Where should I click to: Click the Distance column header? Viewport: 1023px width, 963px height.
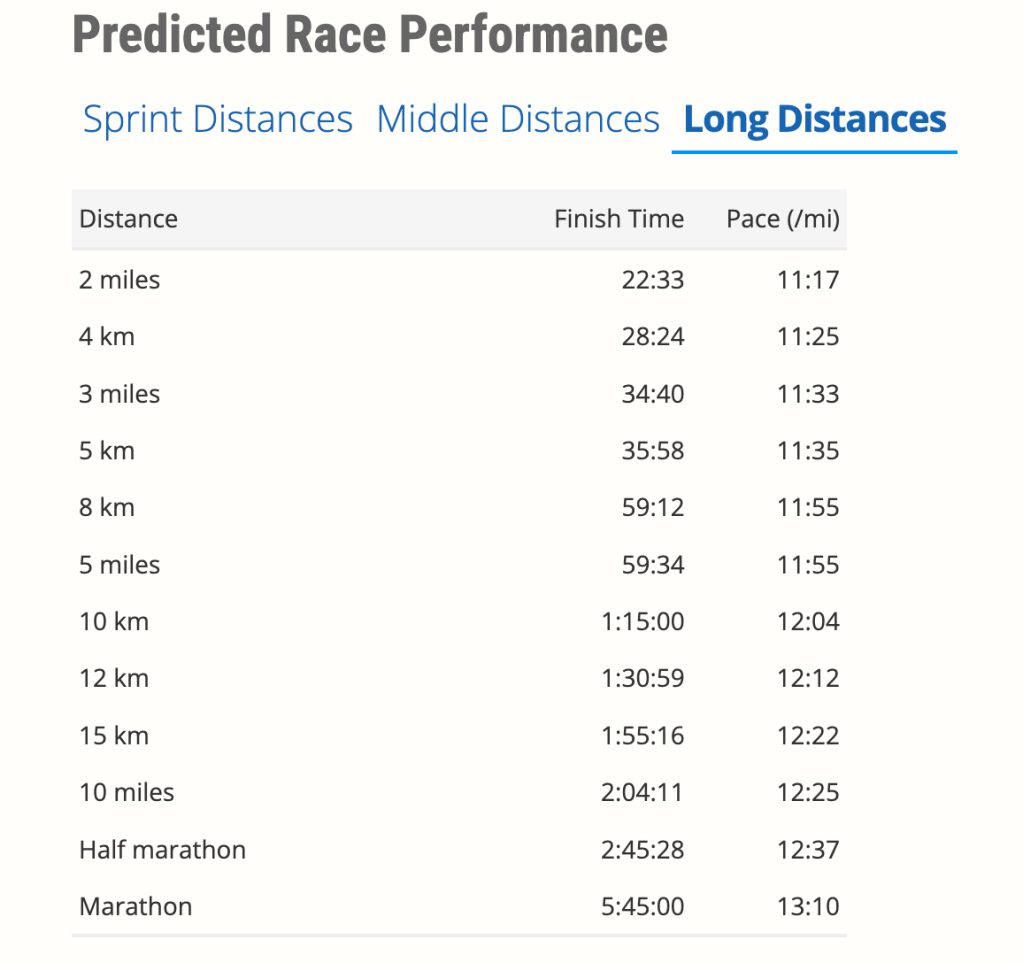pos(128,219)
